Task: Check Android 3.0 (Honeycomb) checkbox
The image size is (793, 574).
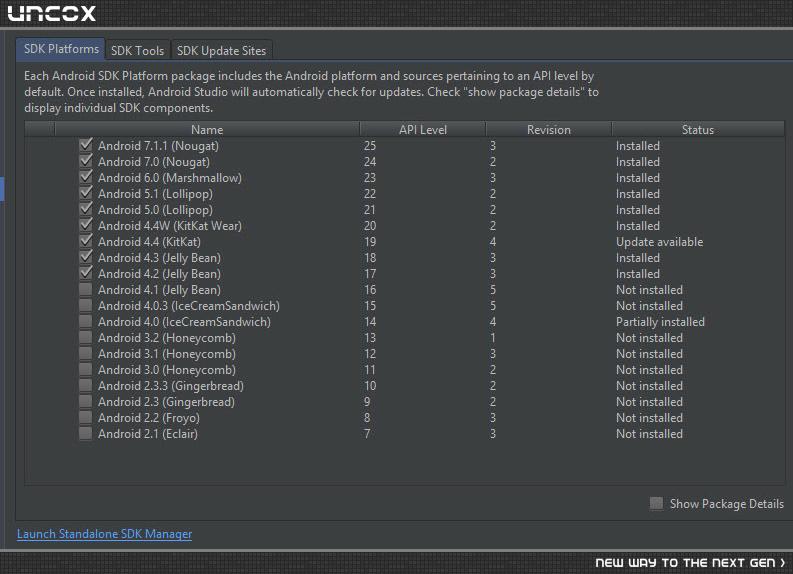Action: (x=86, y=369)
